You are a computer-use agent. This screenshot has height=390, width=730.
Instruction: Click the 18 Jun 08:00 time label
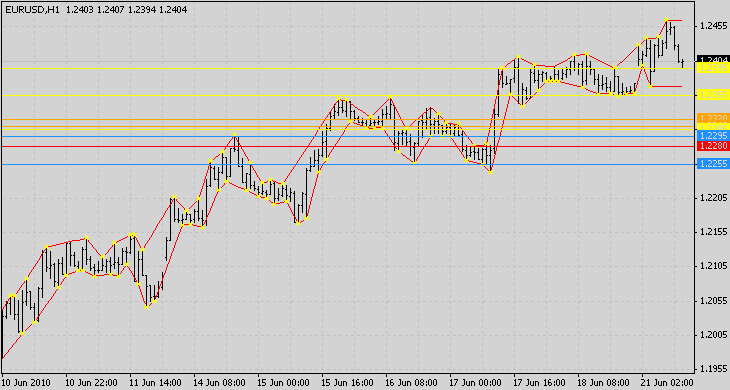(x=604, y=383)
